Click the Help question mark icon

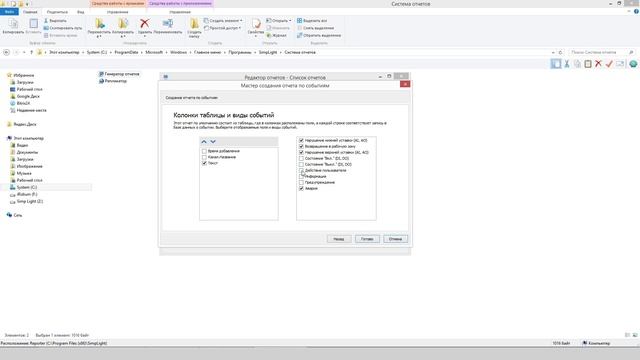pyautogui.click(x=636, y=11)
